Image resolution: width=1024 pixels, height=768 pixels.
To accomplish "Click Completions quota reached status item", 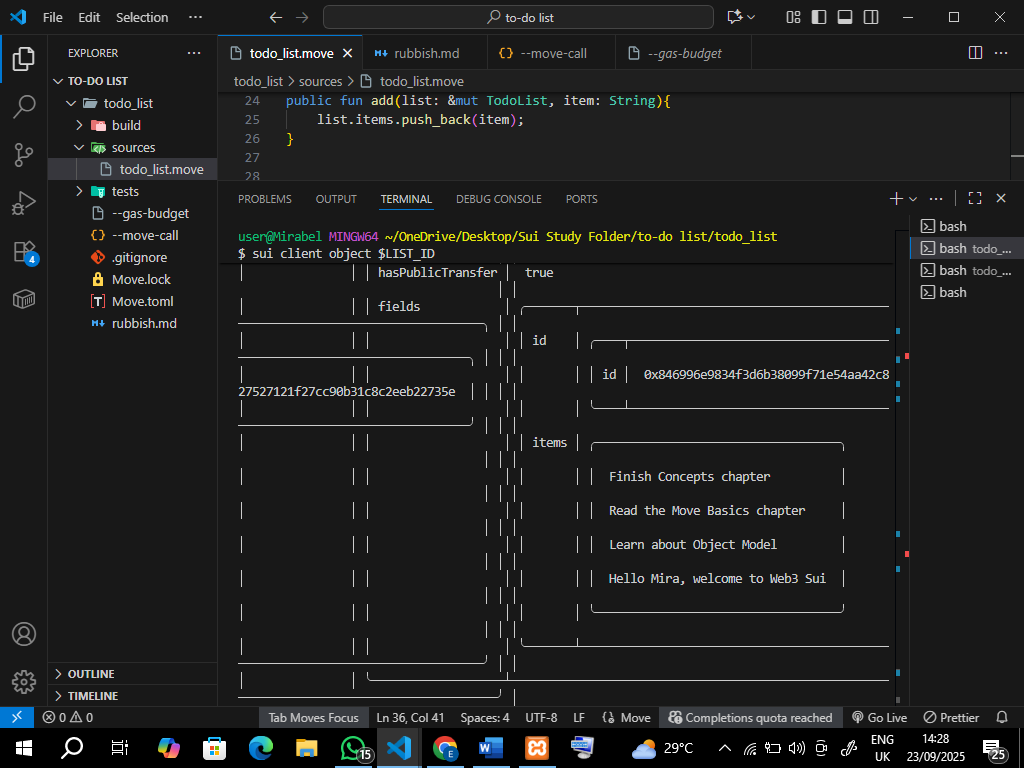I will [x=750, y=717].
